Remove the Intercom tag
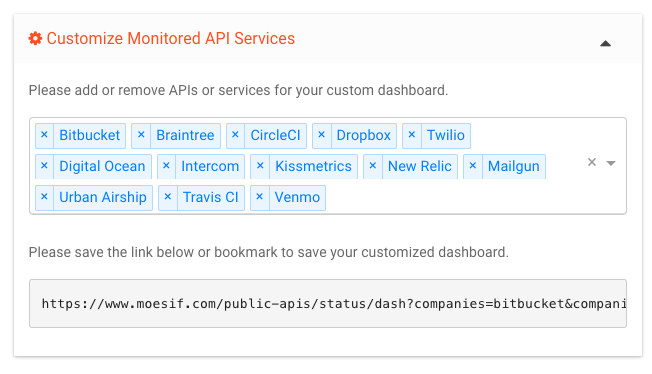Viewport: 652px width, 374px height. pos(166,166)
